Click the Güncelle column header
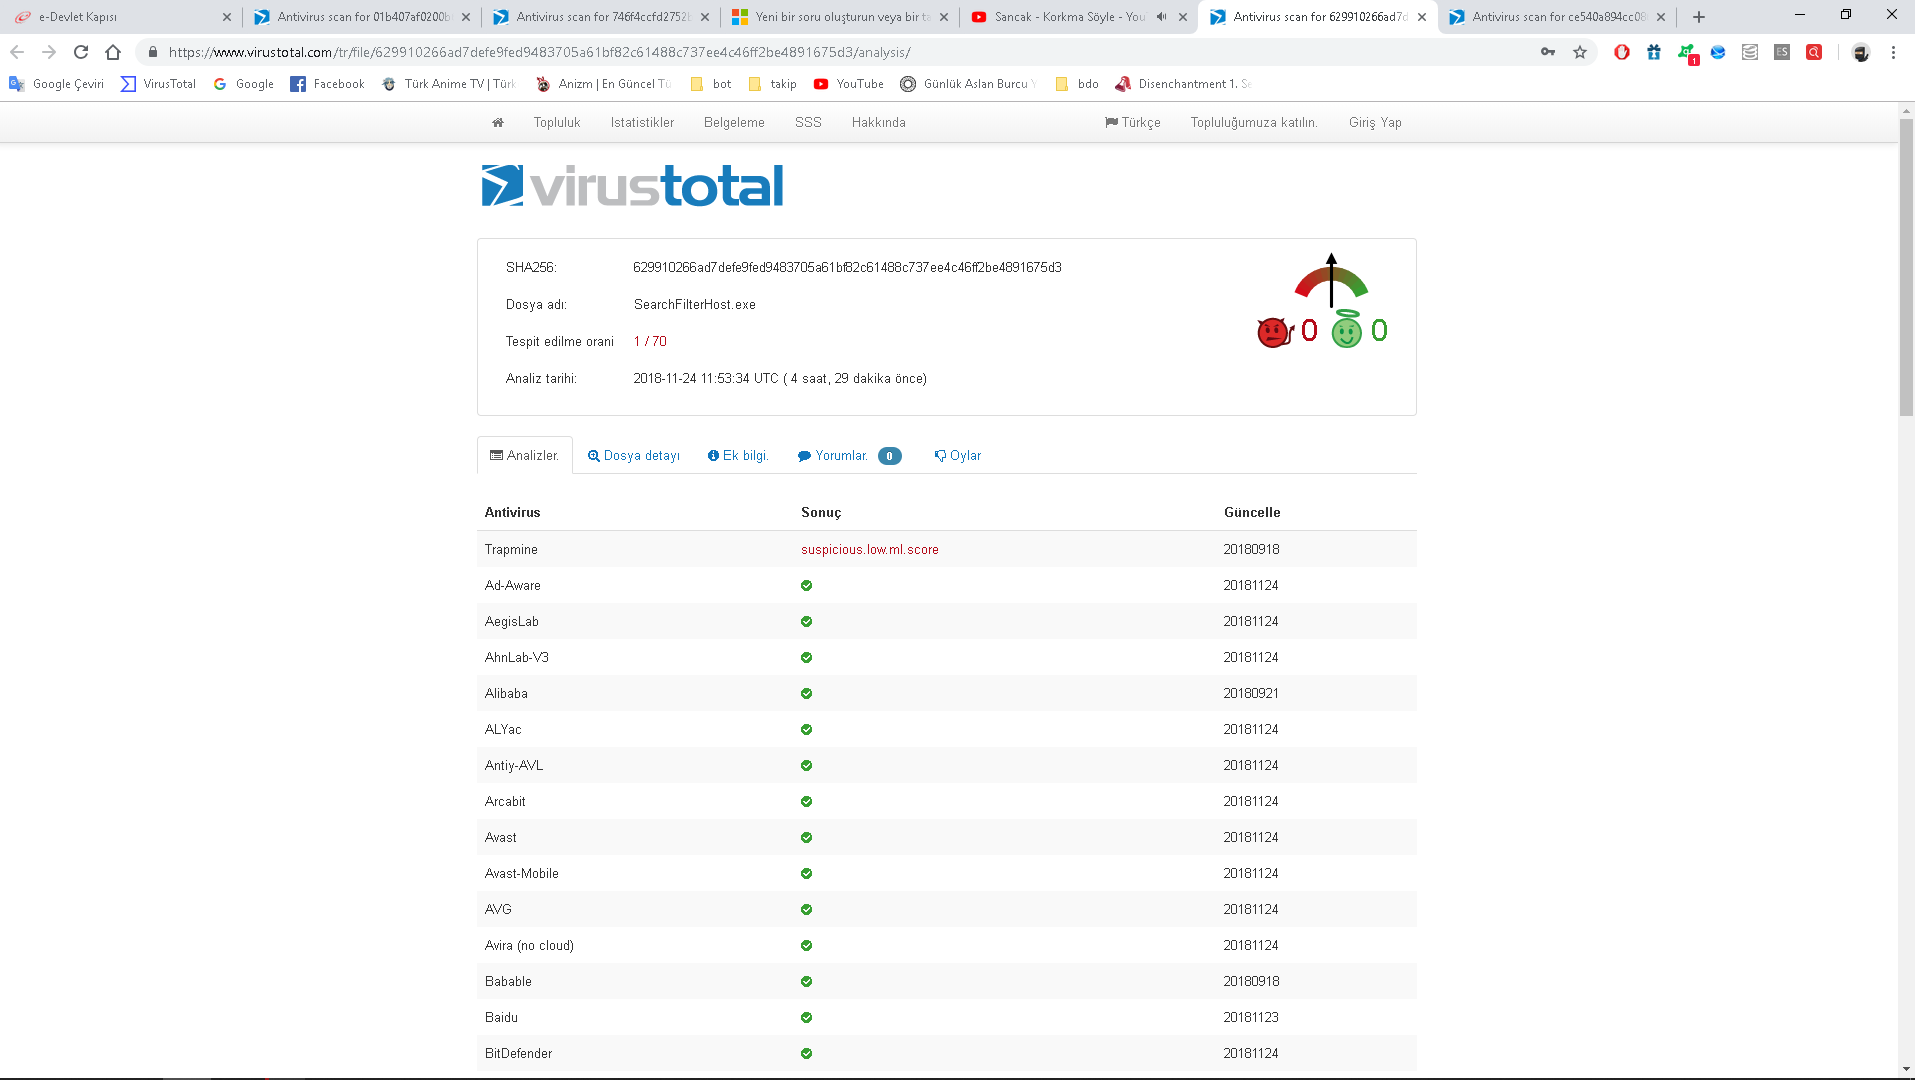1915x1080 pixels. [1252, 513]
